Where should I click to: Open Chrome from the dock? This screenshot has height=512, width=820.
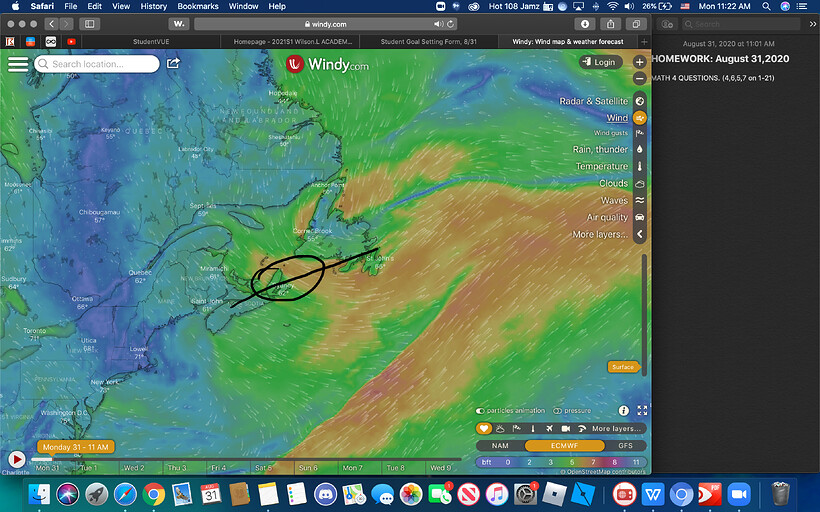coord(153,494)
